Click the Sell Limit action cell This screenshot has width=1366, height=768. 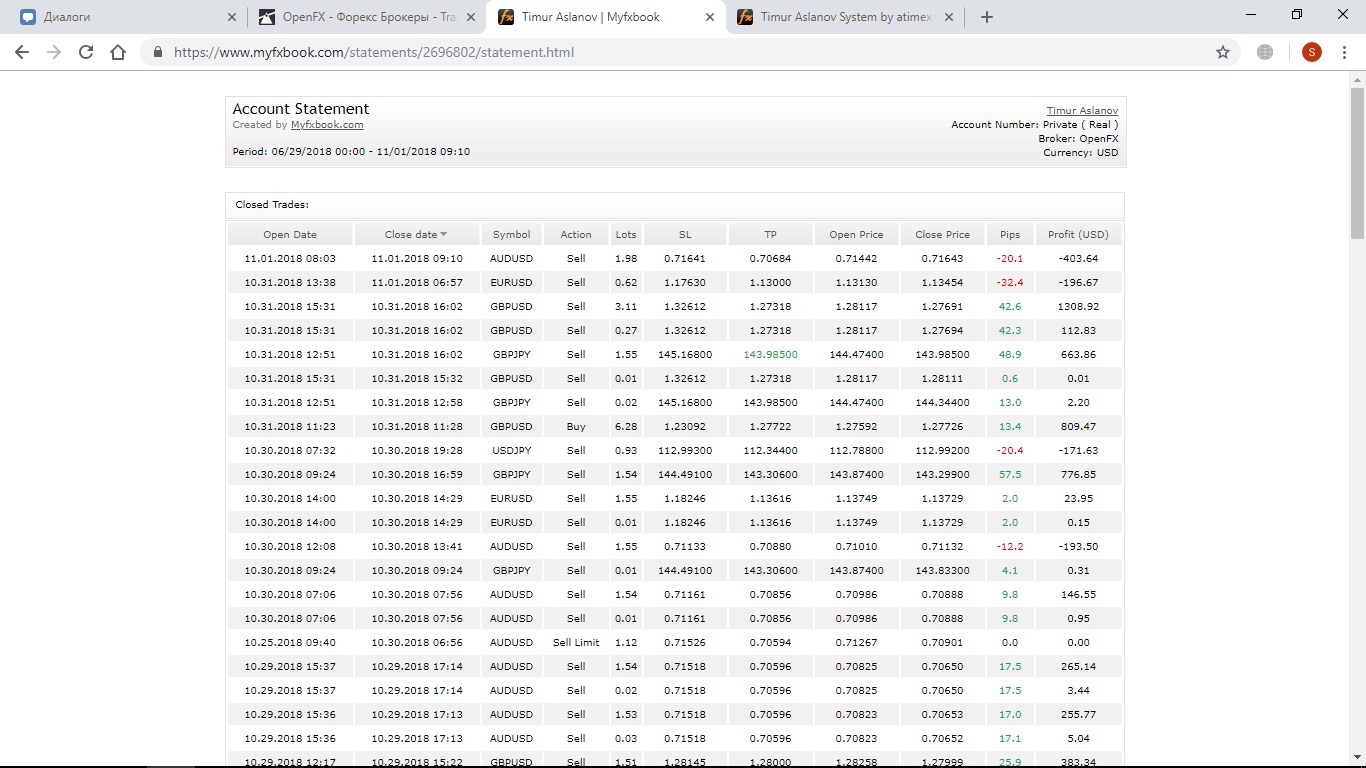576,643
